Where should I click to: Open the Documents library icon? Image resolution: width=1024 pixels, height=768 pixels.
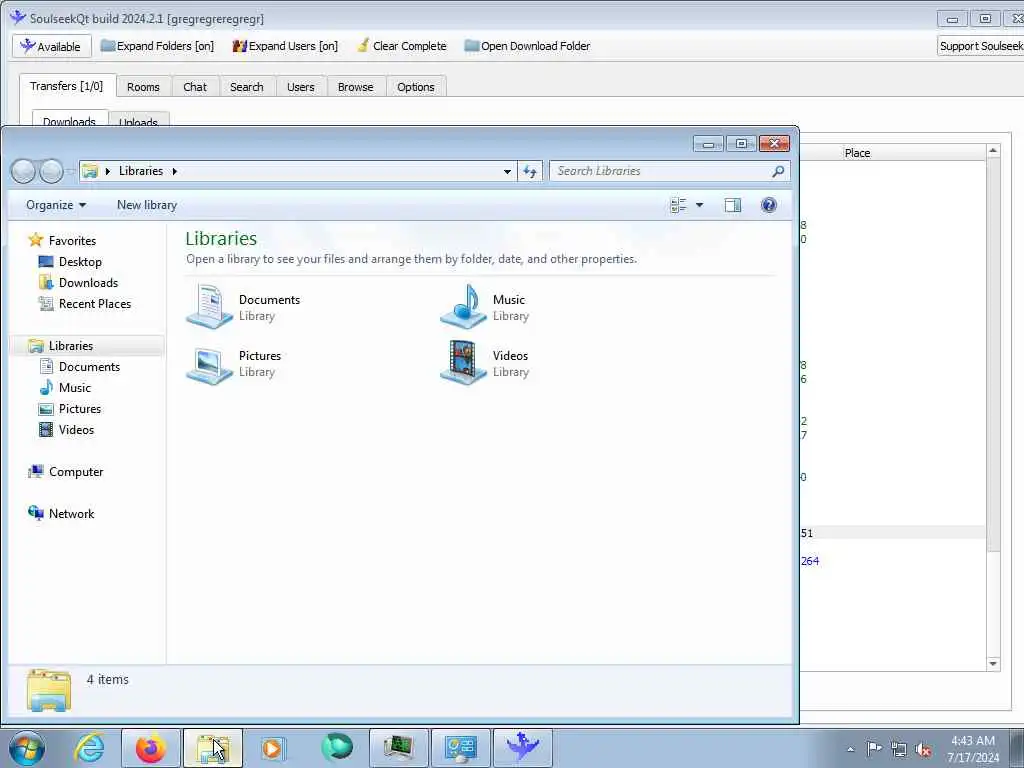coord(209,306)
